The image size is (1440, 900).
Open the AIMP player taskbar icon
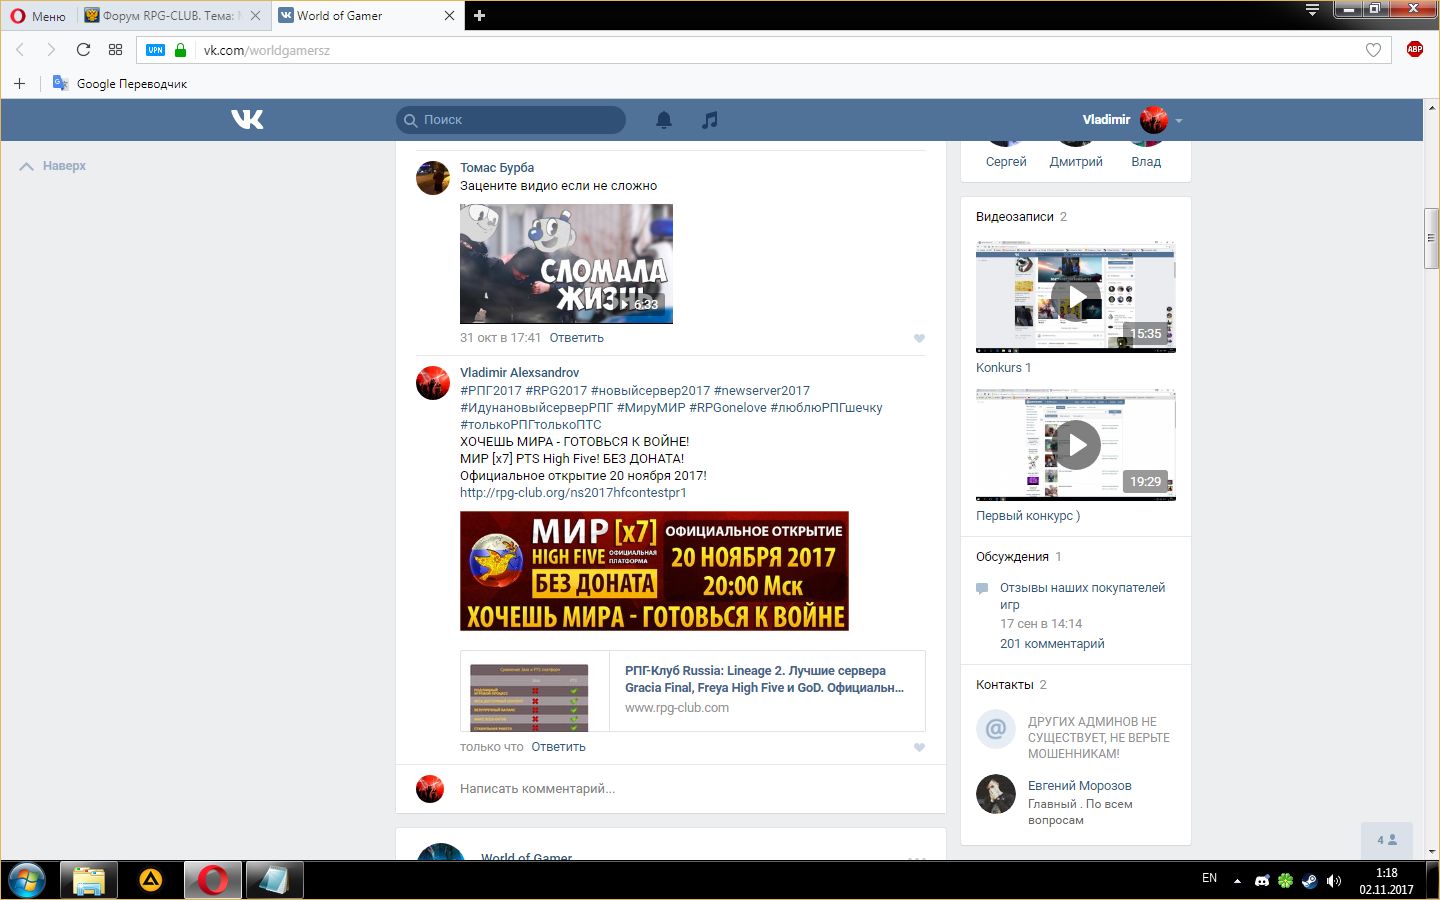pyautogui.click(x=151, y=881)
